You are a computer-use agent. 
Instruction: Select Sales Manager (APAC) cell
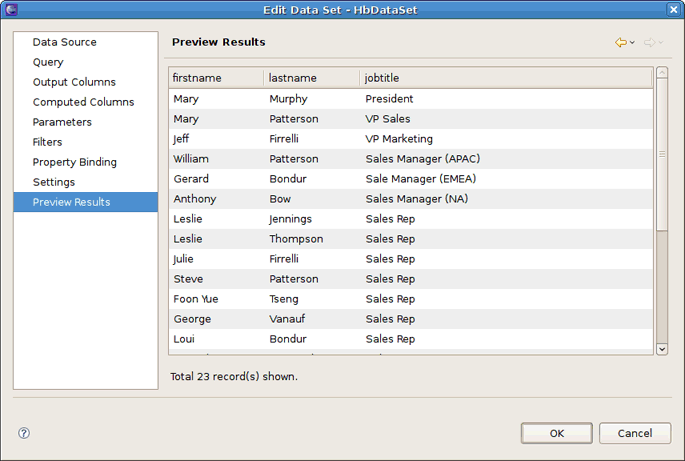coord(423,159)
